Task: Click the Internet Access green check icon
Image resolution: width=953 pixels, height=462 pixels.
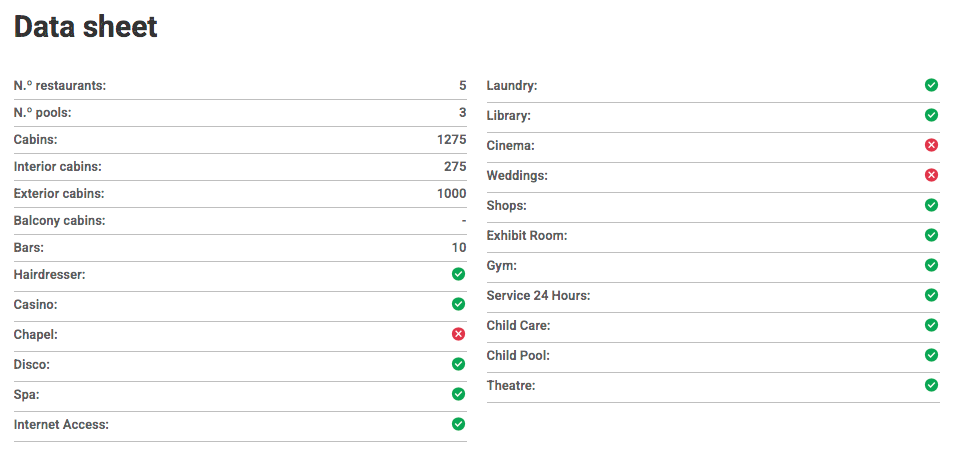Action: pyautogui.click(x=459, y=424)
